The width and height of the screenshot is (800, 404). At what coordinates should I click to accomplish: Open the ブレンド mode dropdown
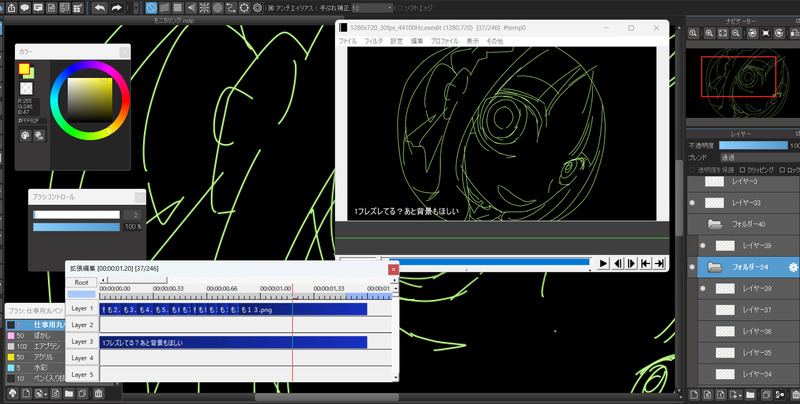[759, 158]
